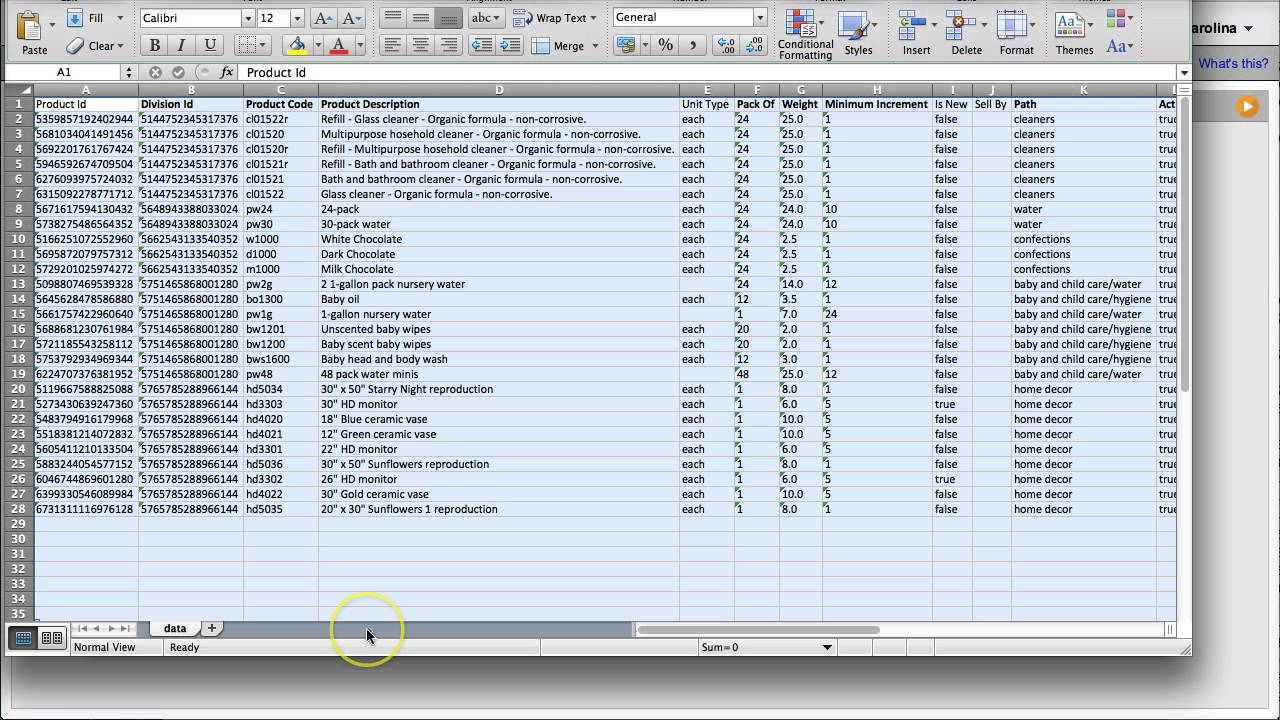Open cell Styles gallery
The width and height of the screenshot is (1280, 720).
[x=857, y=34]
